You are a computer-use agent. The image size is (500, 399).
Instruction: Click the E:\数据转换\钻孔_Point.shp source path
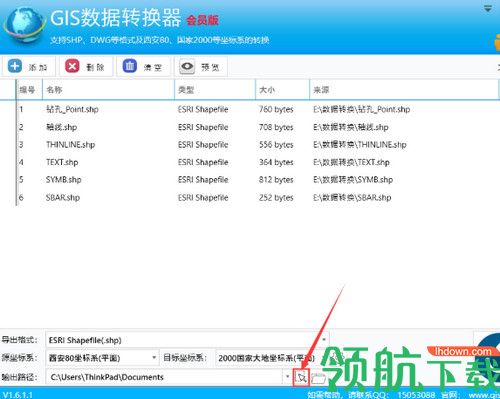(362, 109)
